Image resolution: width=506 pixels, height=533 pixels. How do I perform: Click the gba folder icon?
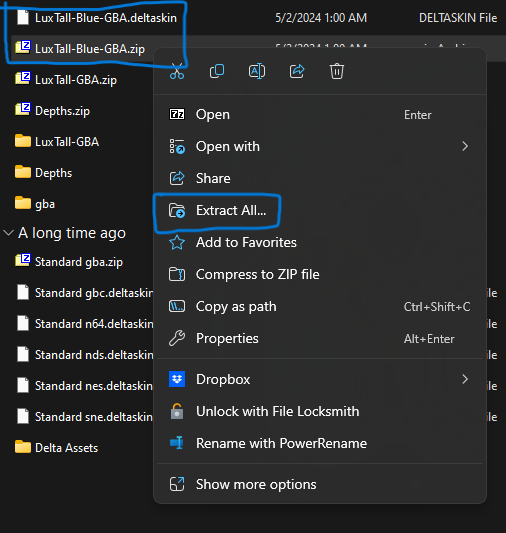(x=23, y=203)
